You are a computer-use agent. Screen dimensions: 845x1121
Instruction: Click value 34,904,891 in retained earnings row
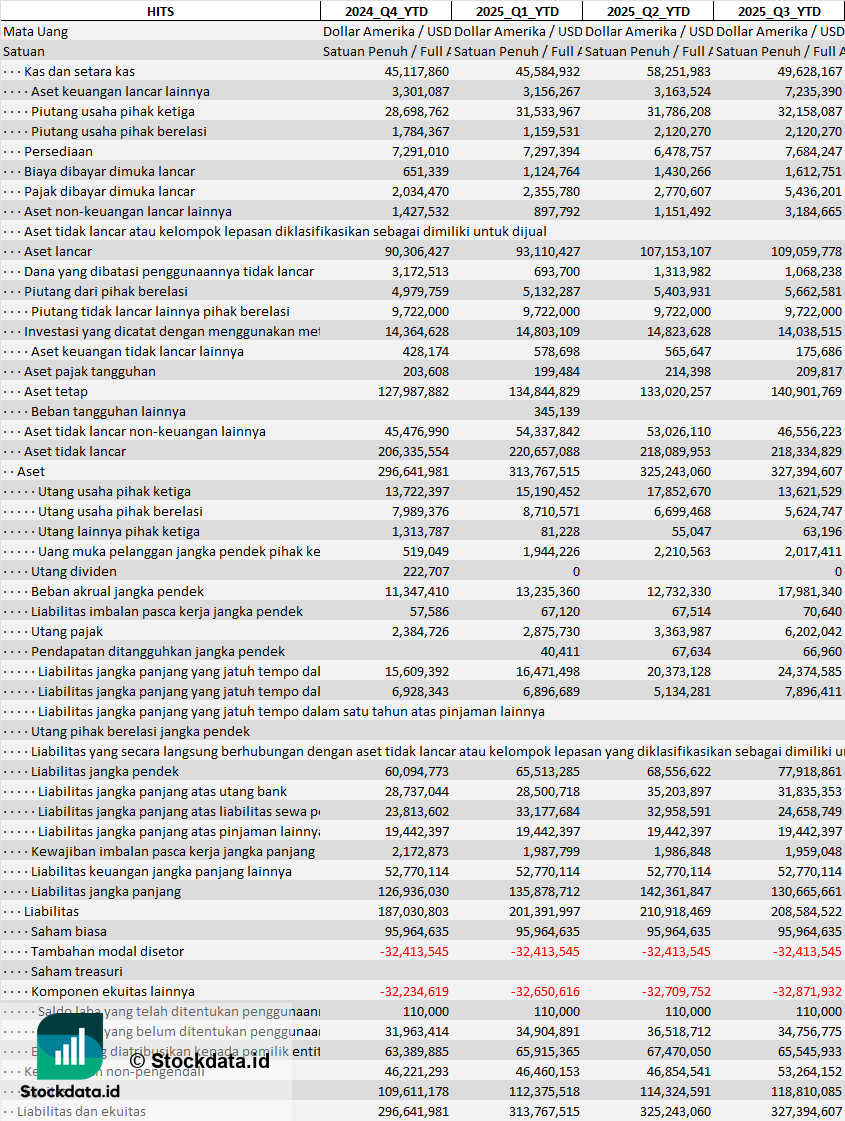coord(548,1032)
